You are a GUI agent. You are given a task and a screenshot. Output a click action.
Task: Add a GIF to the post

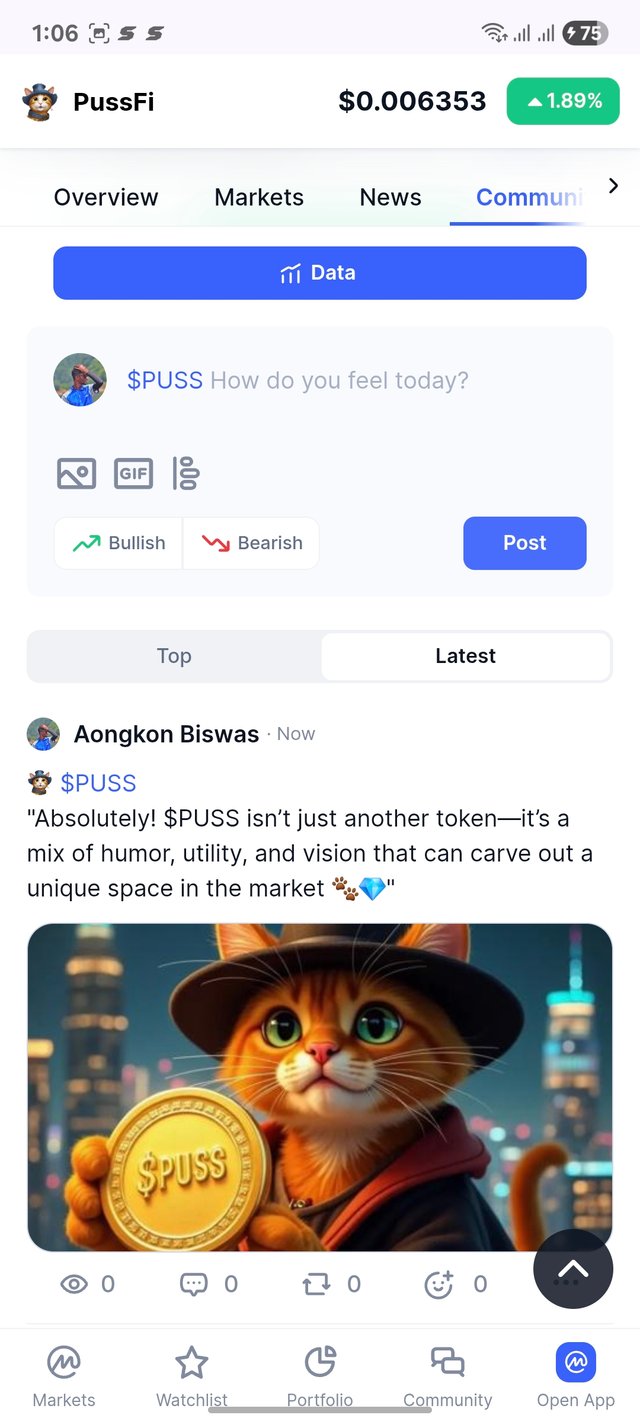coord(134,473)
